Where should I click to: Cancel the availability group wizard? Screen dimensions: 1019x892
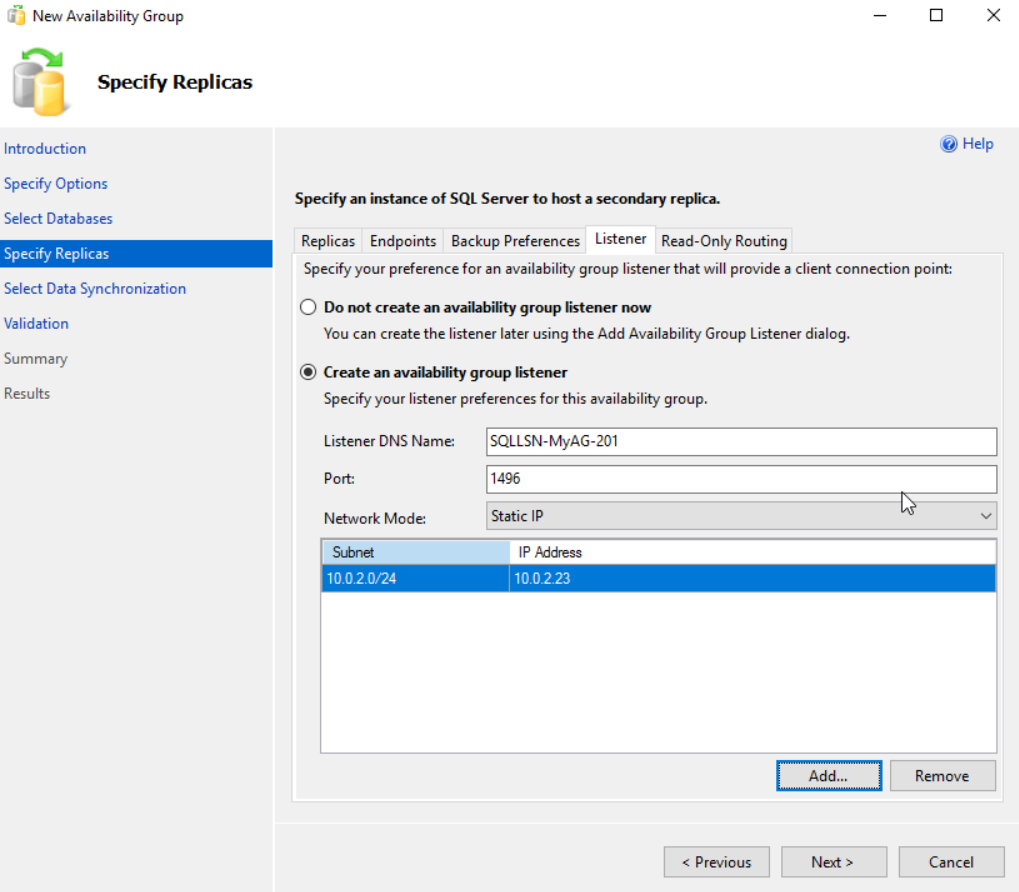coord(950,862)
